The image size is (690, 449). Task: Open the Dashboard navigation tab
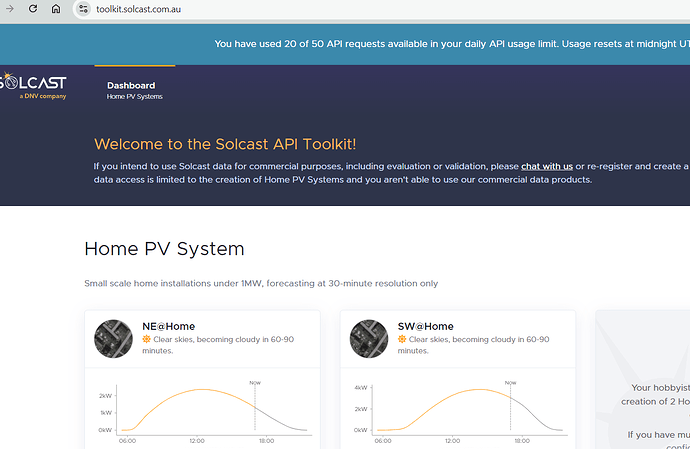(131, 85)
